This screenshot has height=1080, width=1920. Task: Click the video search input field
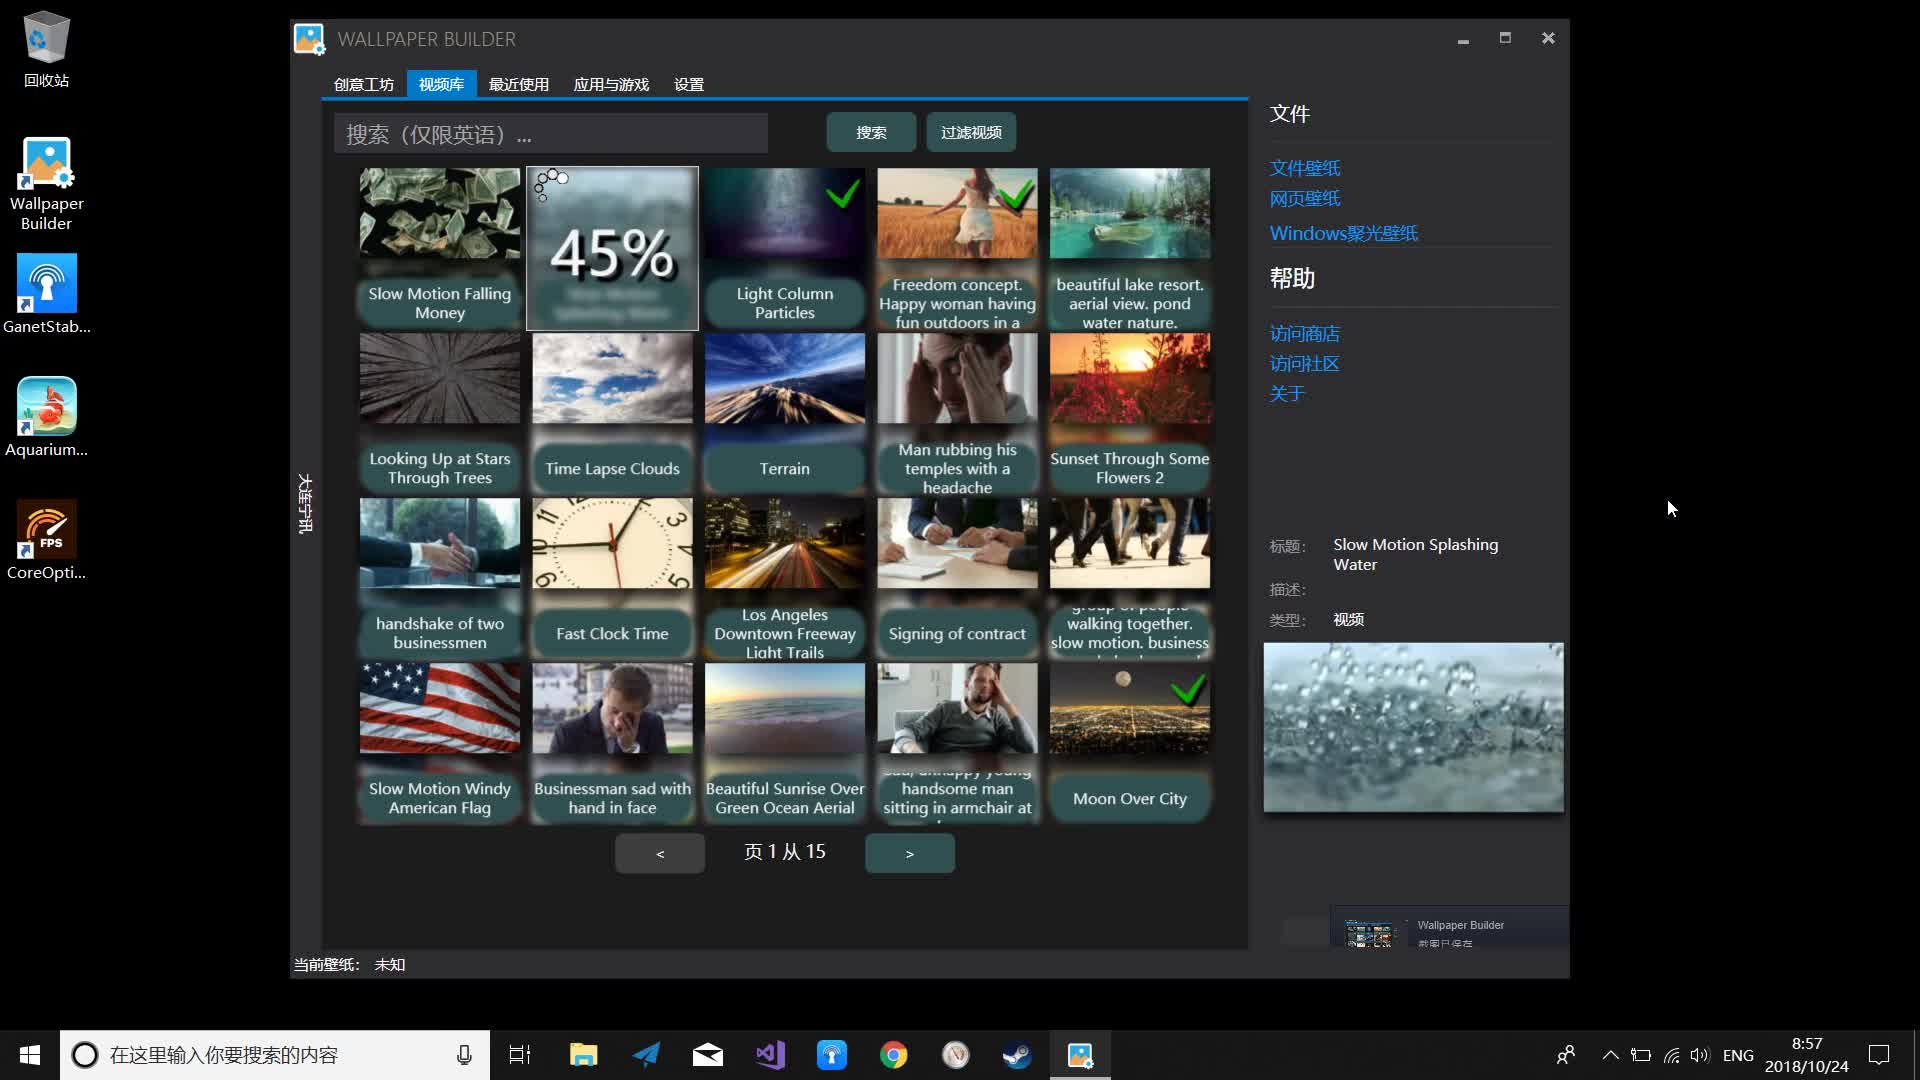click(550, 134)
